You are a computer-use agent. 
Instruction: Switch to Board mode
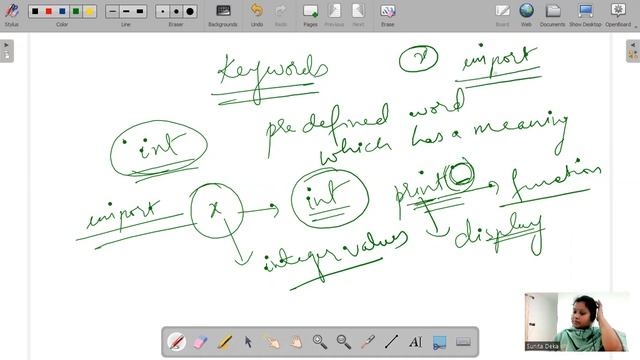point(502,15)
